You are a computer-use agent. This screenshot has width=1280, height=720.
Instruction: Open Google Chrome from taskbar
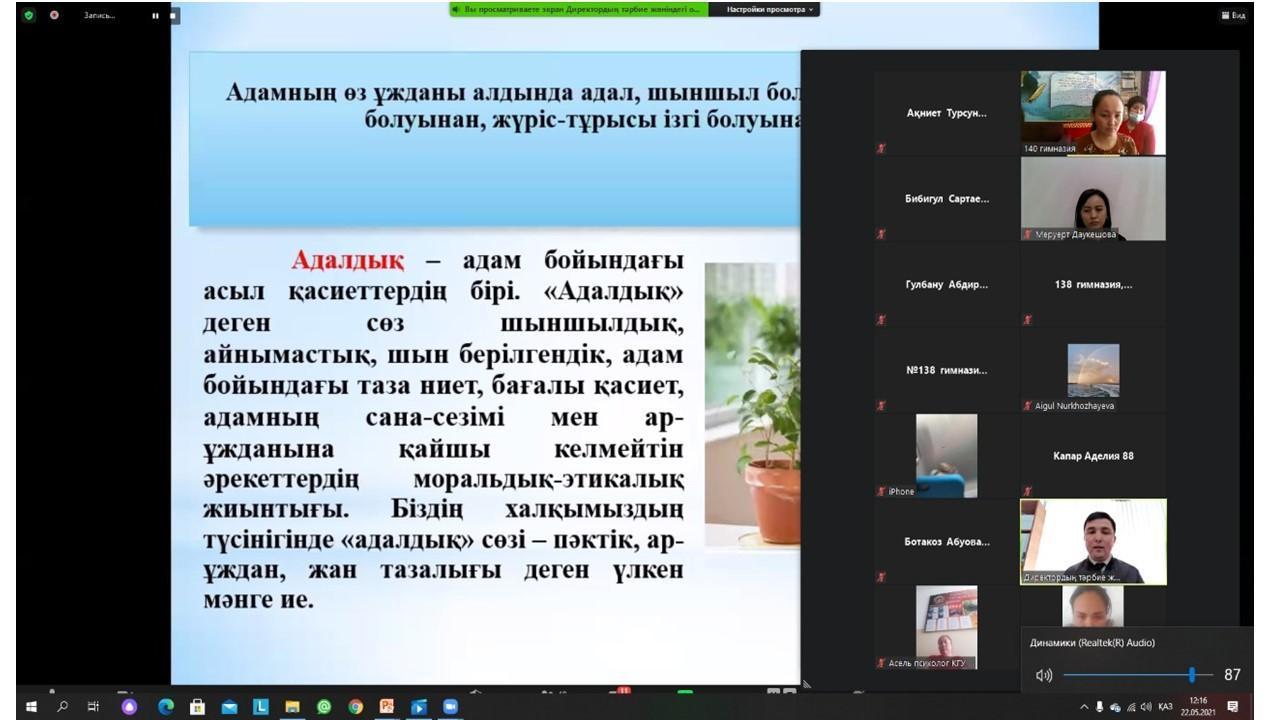click(x=355, y=706)
